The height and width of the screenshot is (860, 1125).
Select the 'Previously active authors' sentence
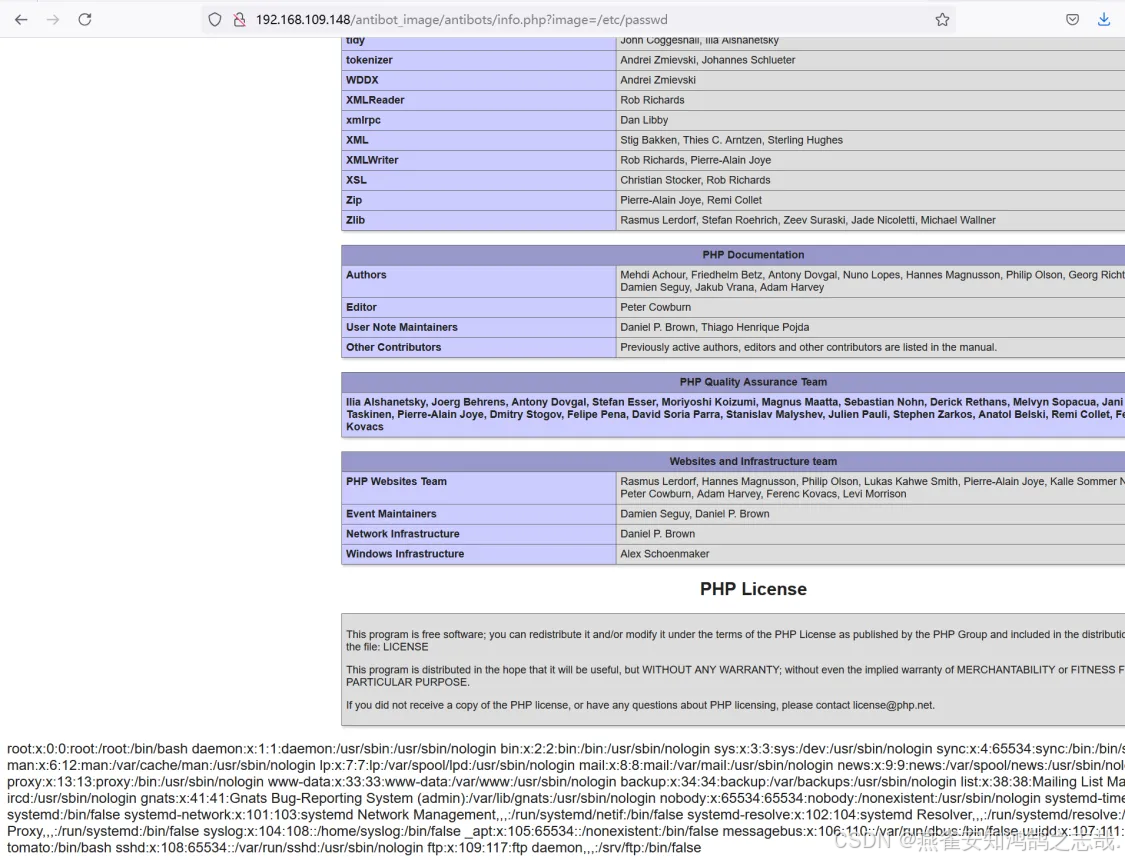808,348
